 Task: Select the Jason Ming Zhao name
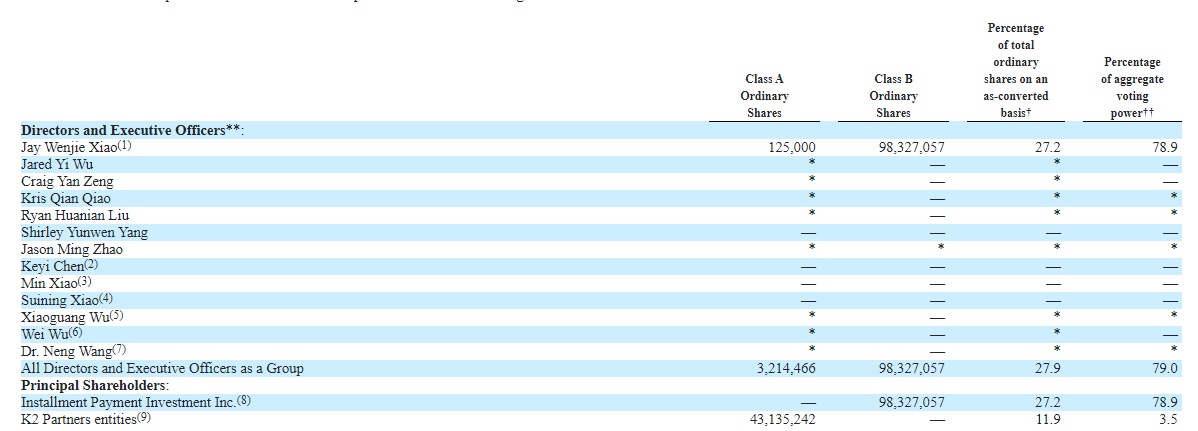71,249
